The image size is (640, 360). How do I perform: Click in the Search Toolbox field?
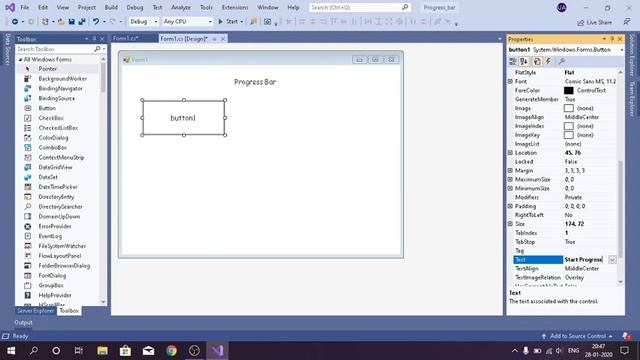point(55,49)
